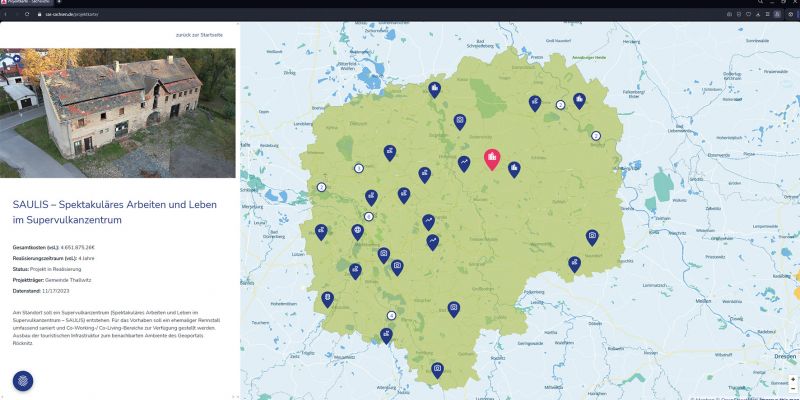Click the globe icon map marker
The height and width of the screenshot is (400, 800).
tap(357, 232)
